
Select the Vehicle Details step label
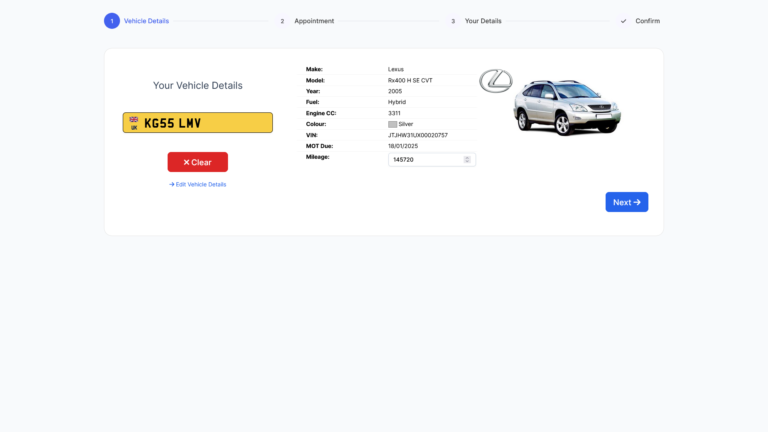pos(146,21)
